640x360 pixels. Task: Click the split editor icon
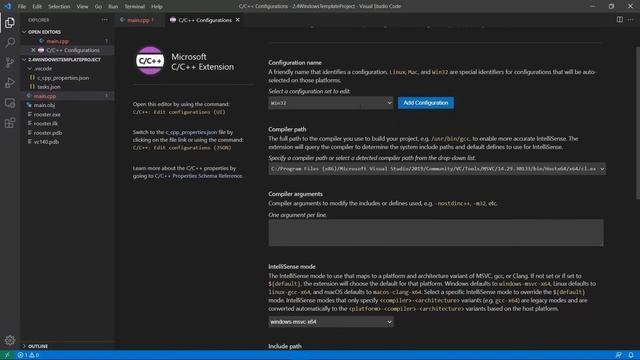pyautogui.click(x=620, y=20)
